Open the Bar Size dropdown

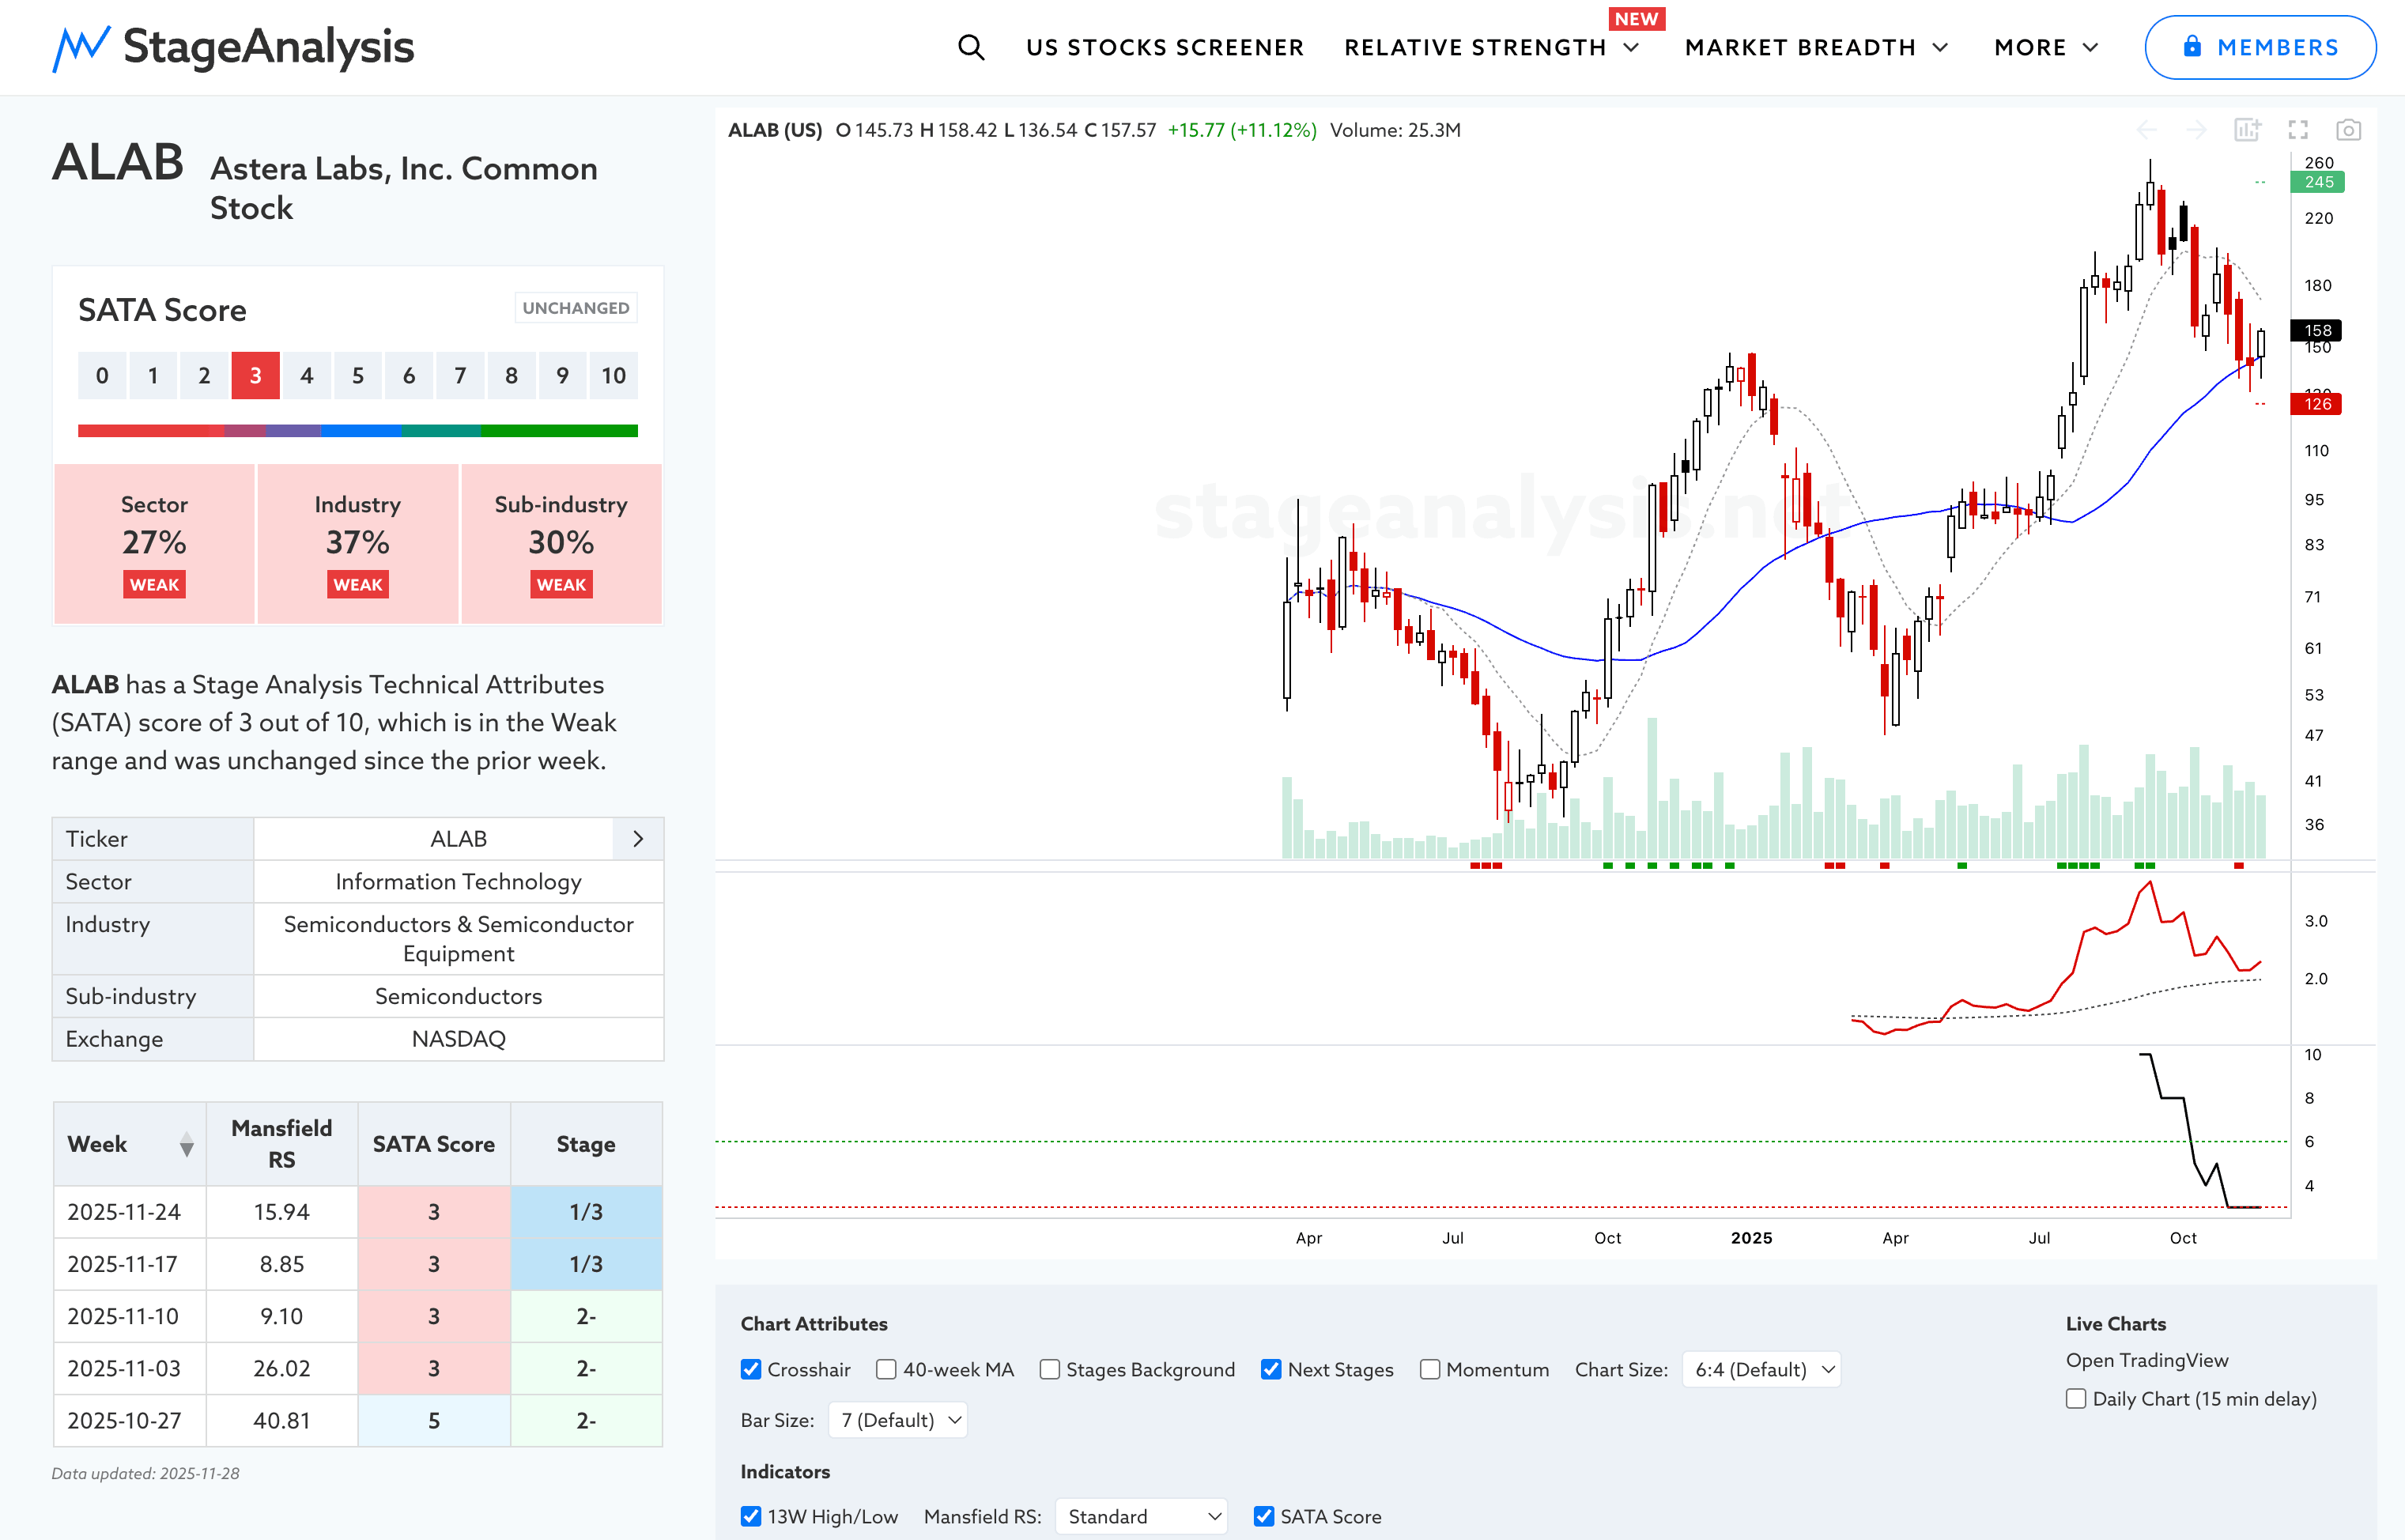pos(897,1419)
